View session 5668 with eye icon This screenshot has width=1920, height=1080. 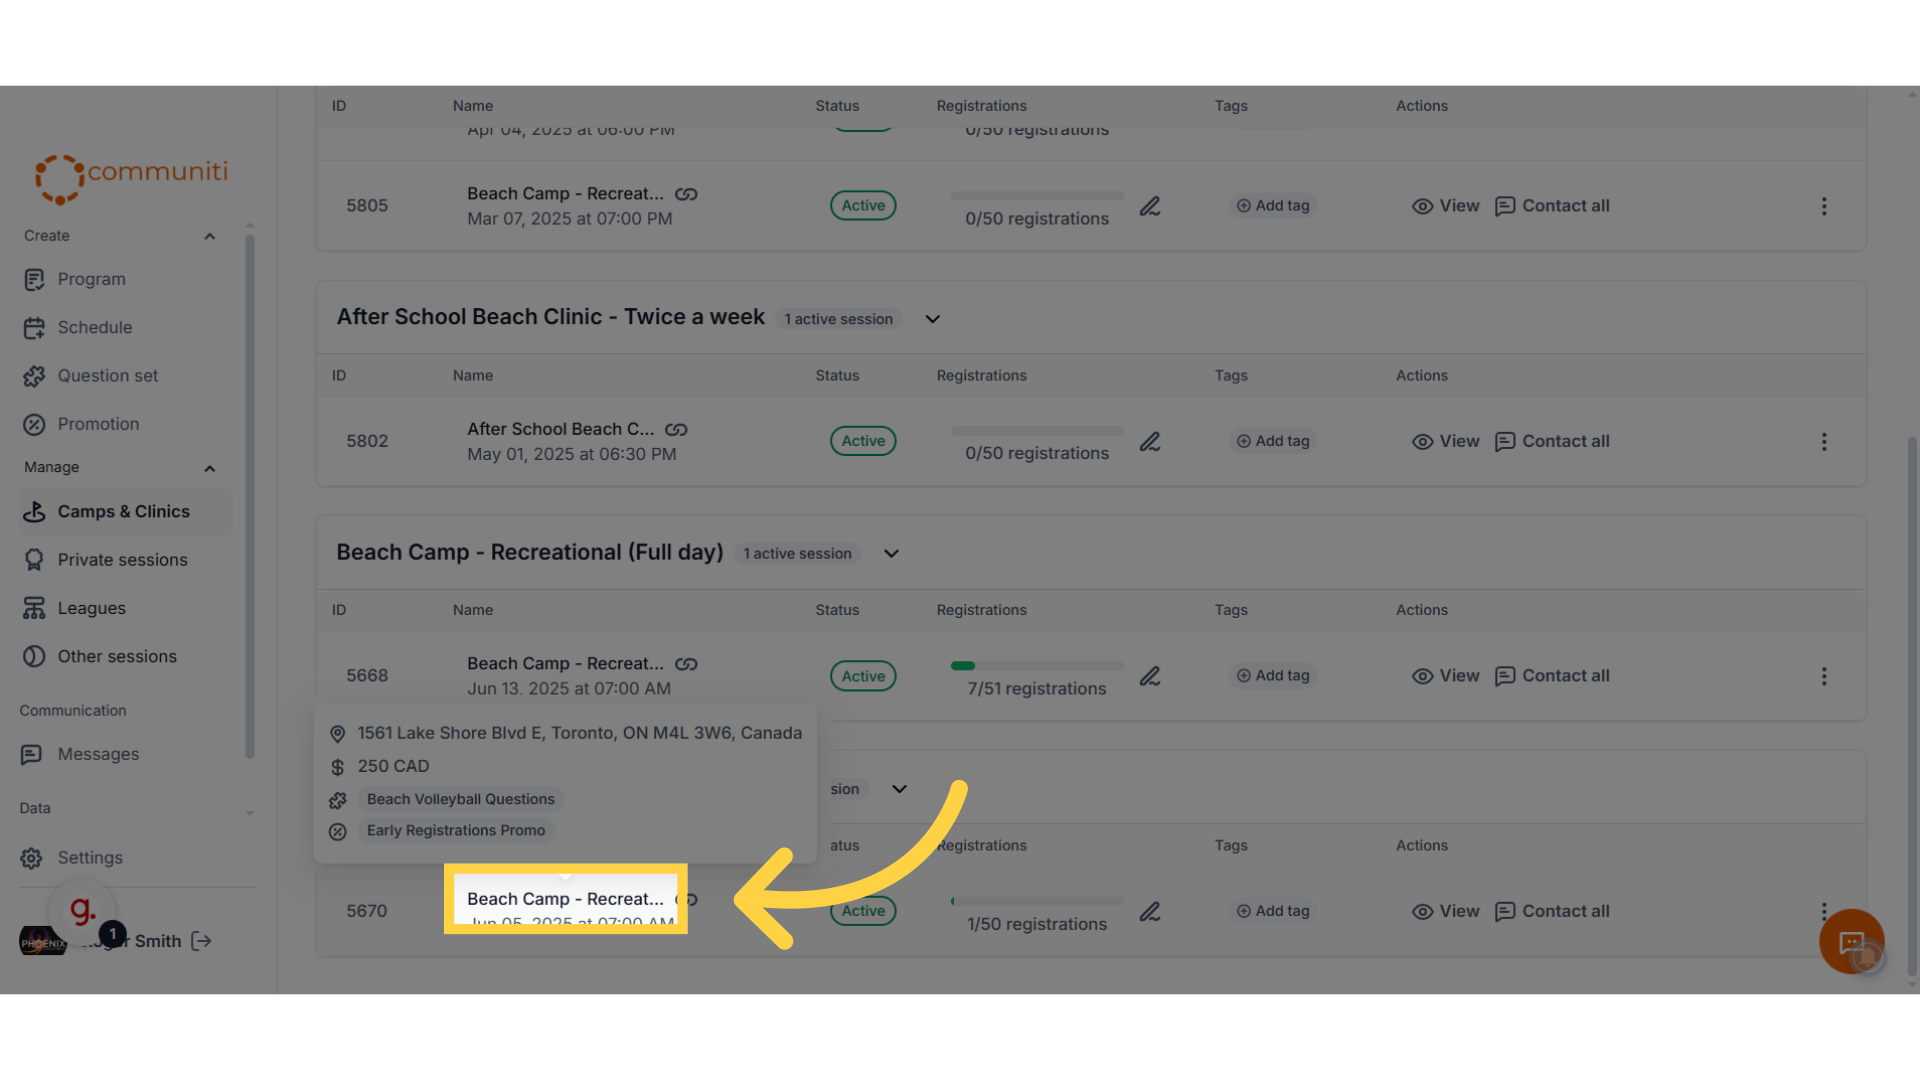(x=1445, y=676)
